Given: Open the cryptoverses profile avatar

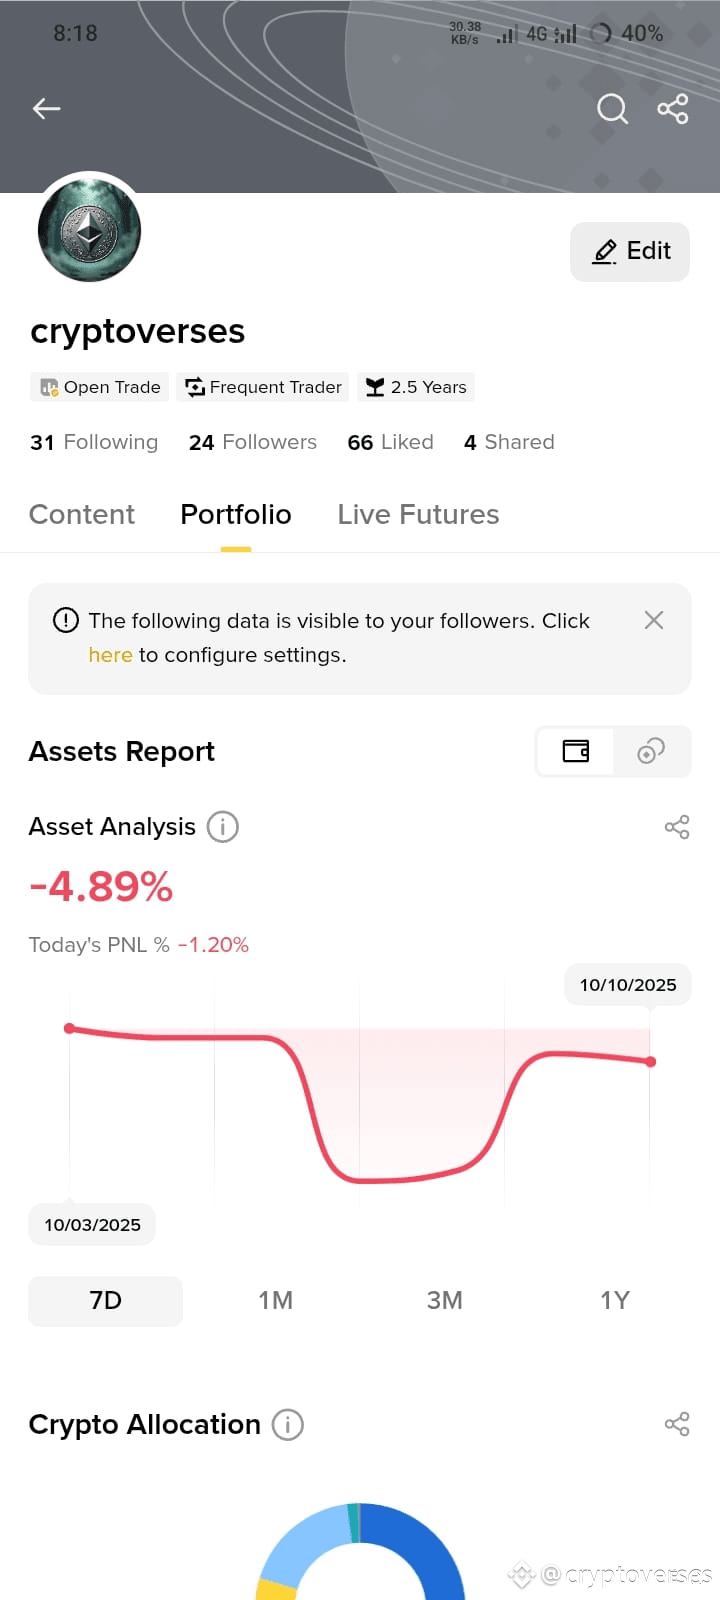Looking at the screenshot, I should pos(89,230).
